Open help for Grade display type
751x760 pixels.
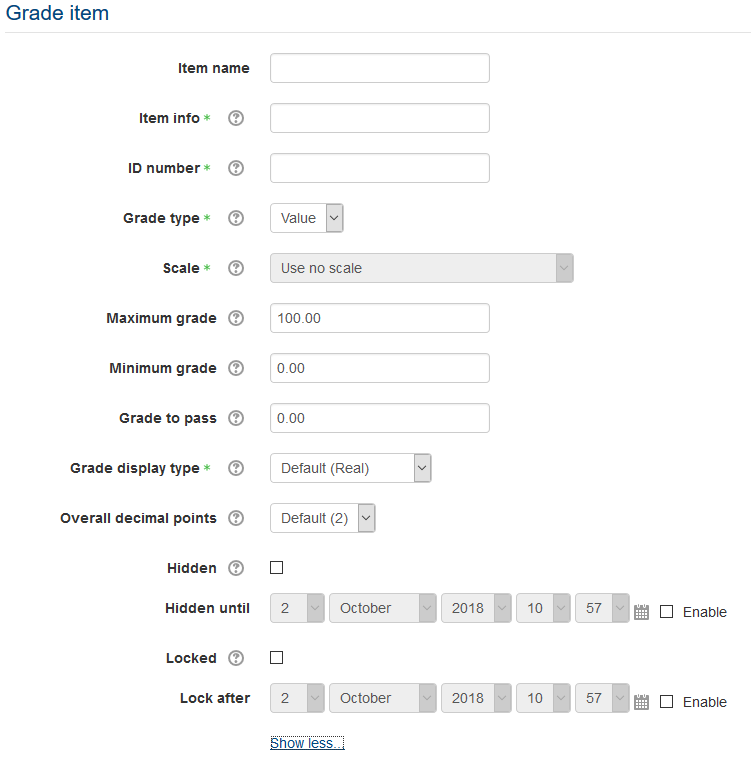pyautogui.click(x=236, y=468)
